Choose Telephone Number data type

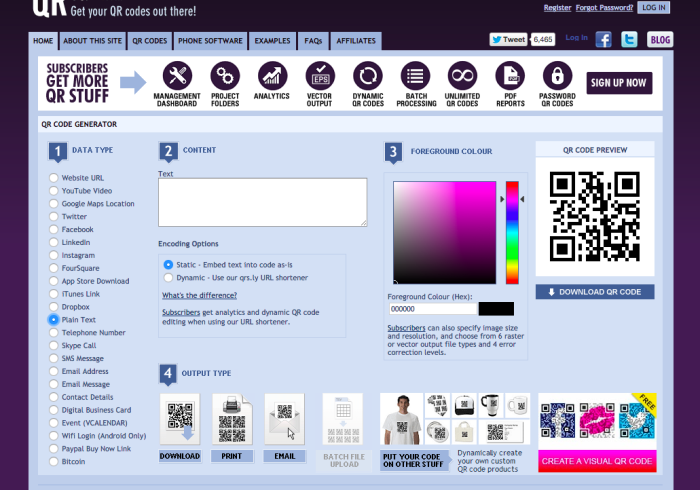coord(54,332)
